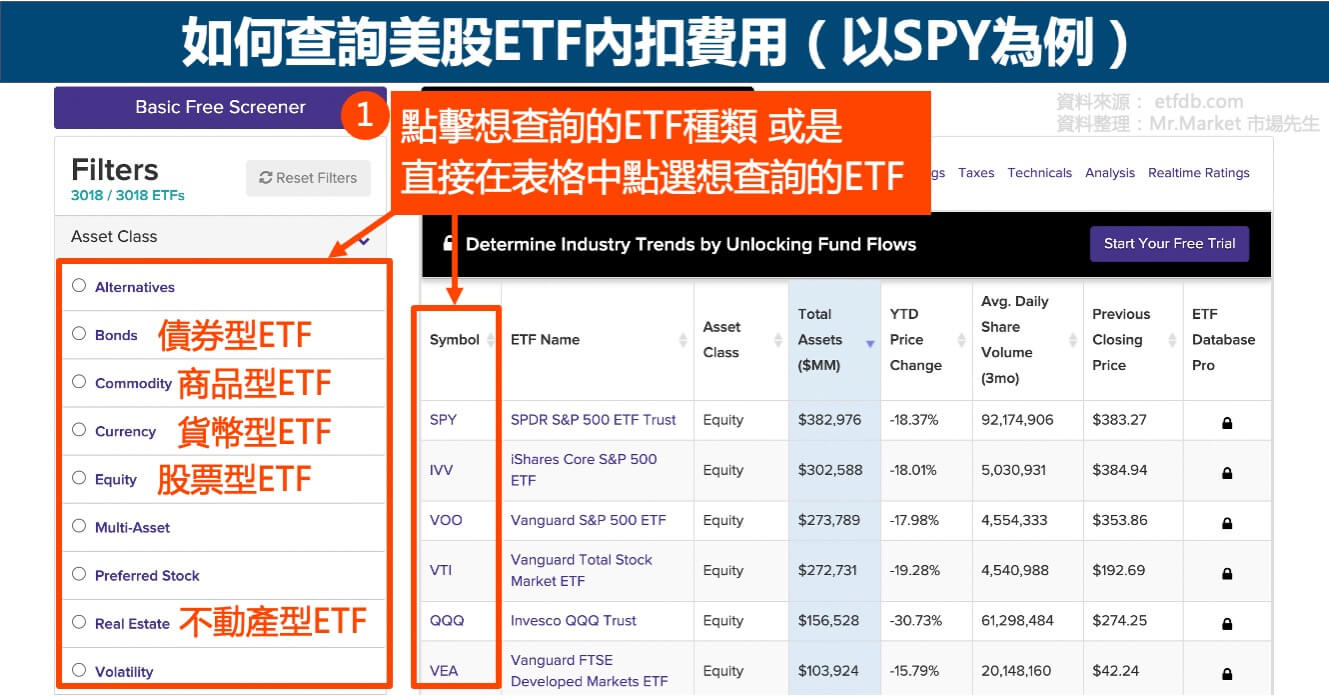Switch to the Taxes tab
Image resolution: width=1329 pixels, height=696 pixels.
click(x=976, y=173)
